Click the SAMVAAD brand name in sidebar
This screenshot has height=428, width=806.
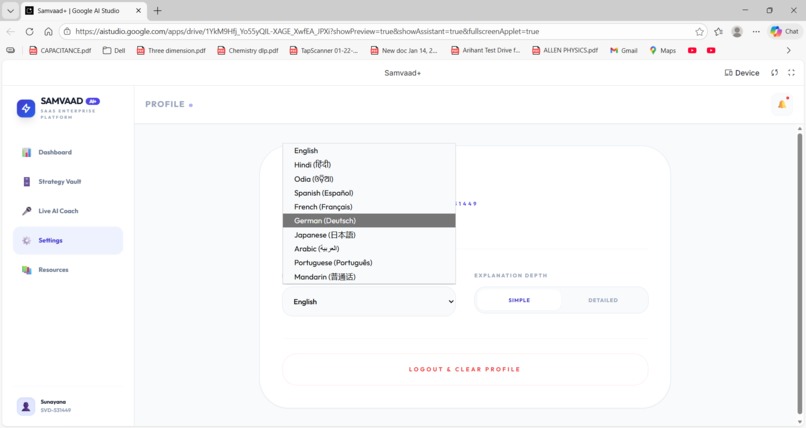tap(62, 101)
